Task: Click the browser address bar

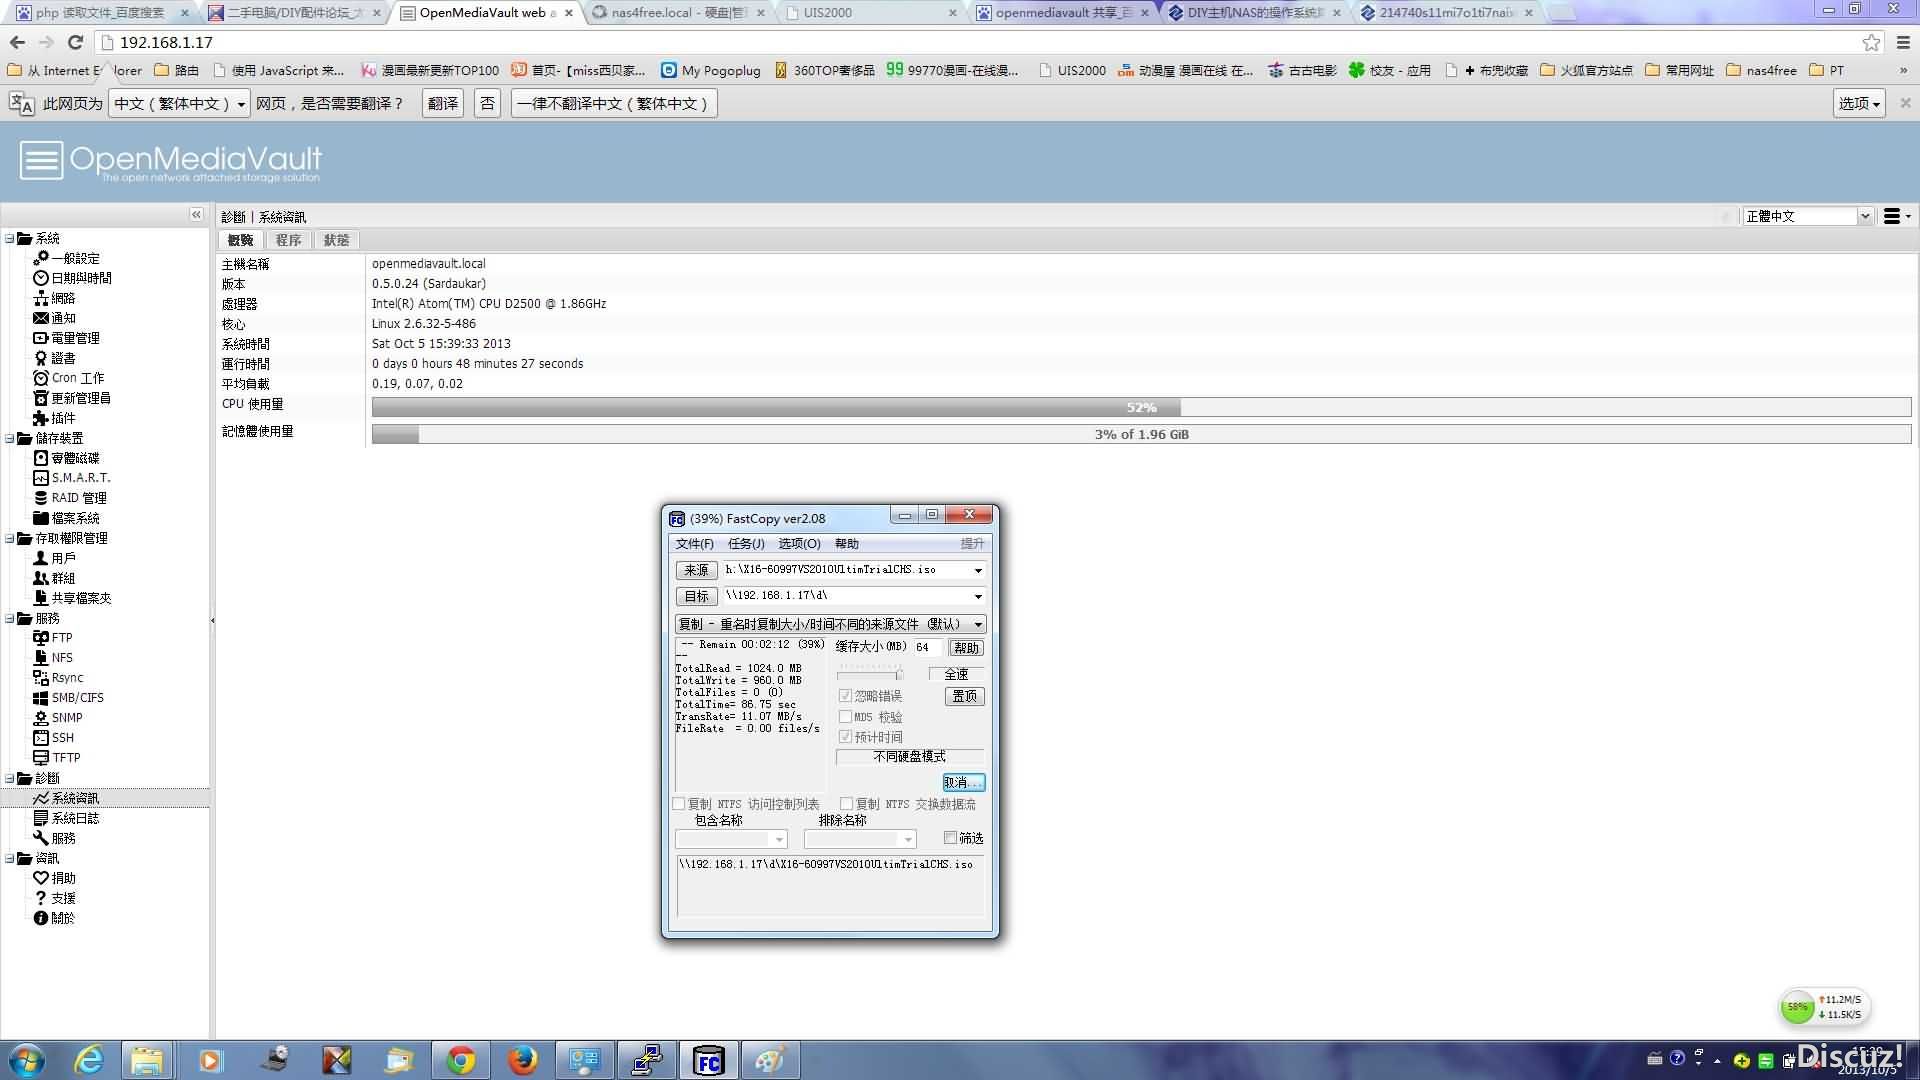Action: [x=980, y=42]
